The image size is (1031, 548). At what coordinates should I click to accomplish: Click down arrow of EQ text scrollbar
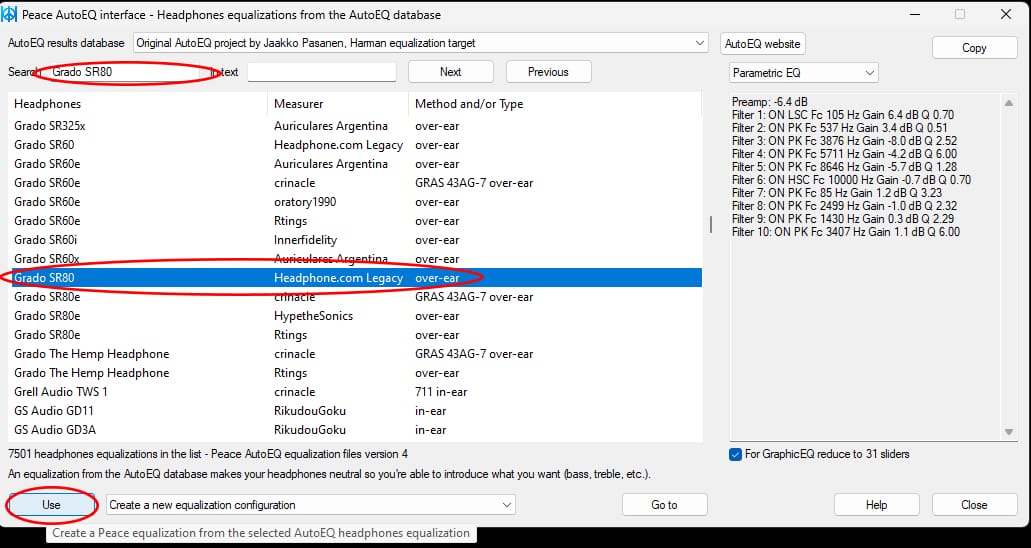(x=1009, y=432)
